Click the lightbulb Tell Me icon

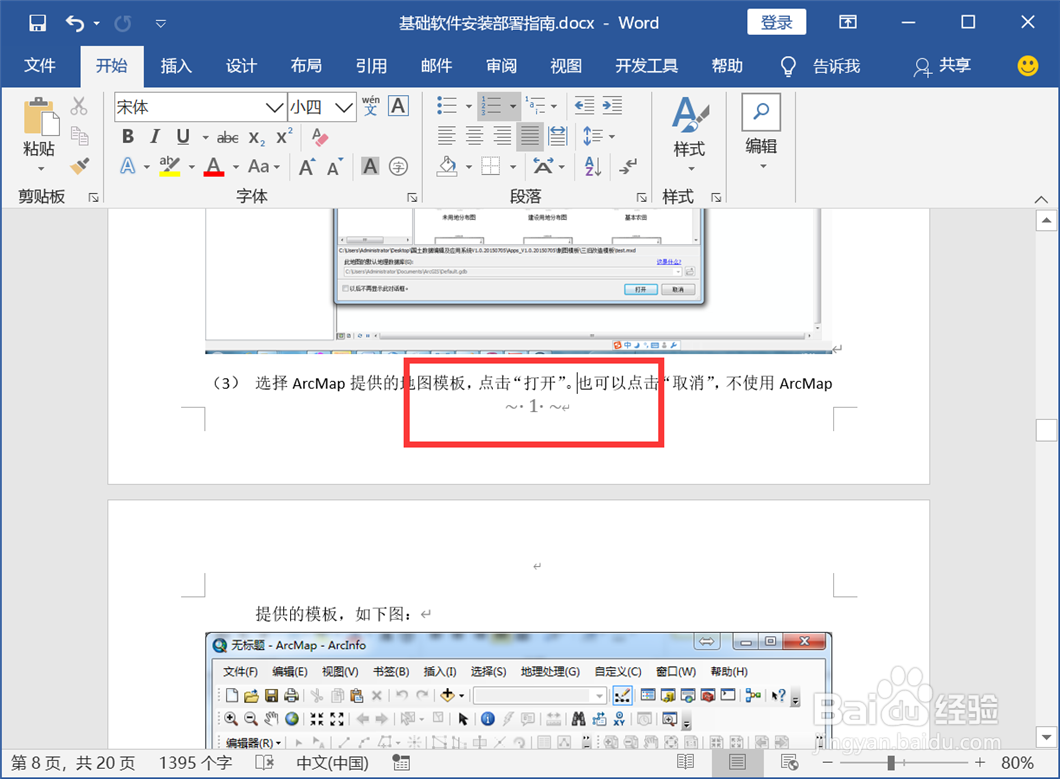(x=788, y=66)
